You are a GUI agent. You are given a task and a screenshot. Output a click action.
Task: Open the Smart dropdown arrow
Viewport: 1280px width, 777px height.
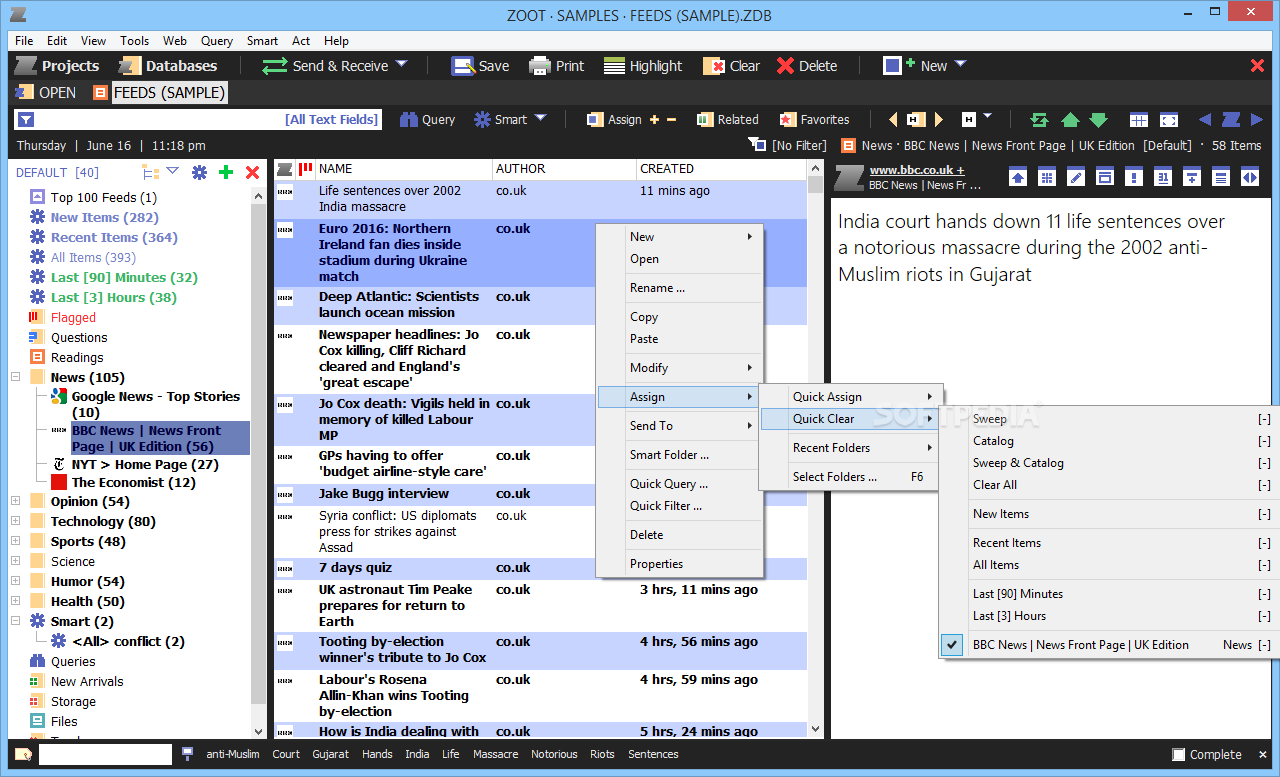541,118
